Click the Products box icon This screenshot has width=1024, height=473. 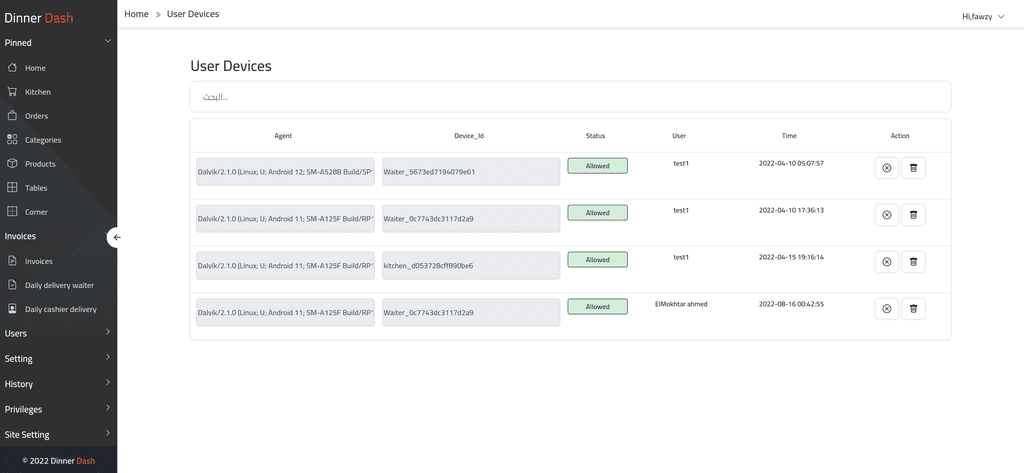[12, 164]
